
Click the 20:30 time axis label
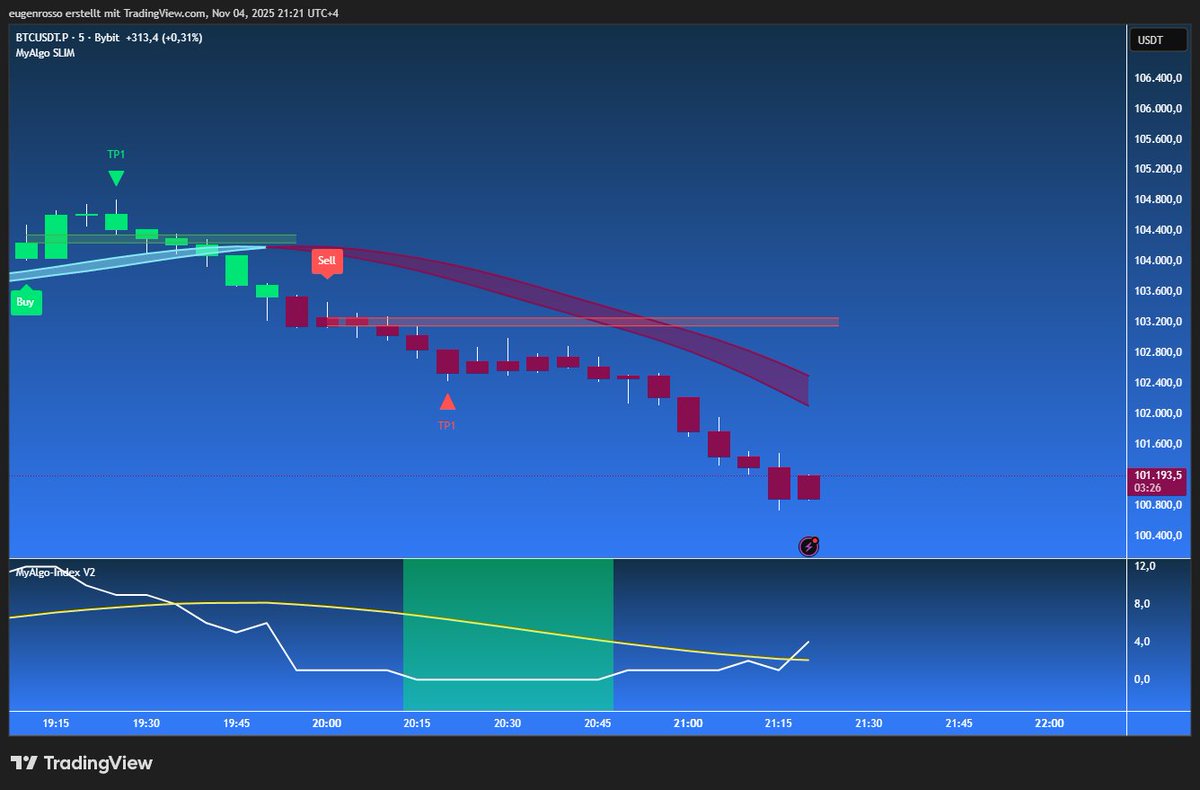point(507,723)
